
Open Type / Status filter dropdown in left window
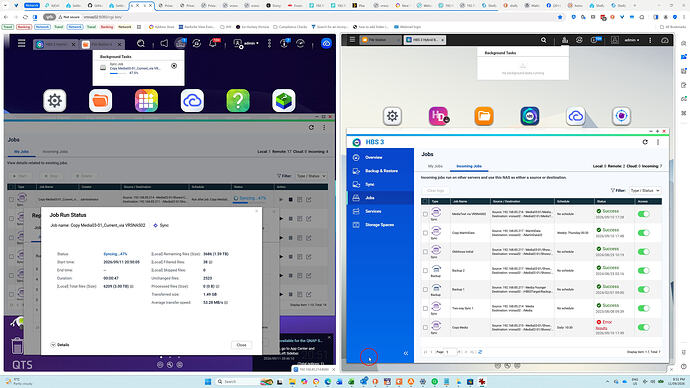click(x=311, y=176)
